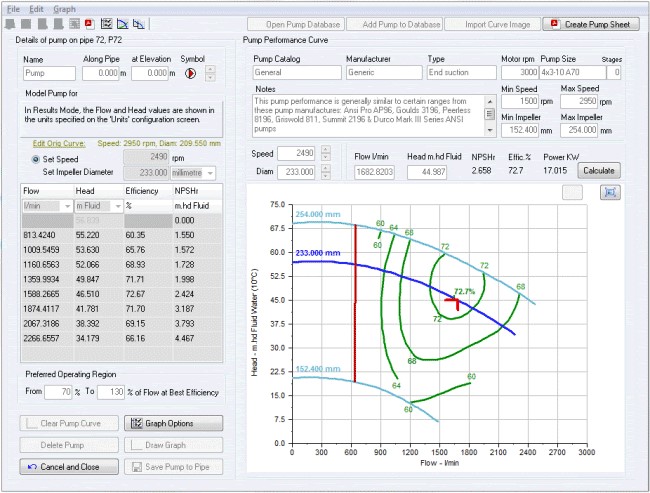Click the Create Pump Sheet button

point(591,24)
